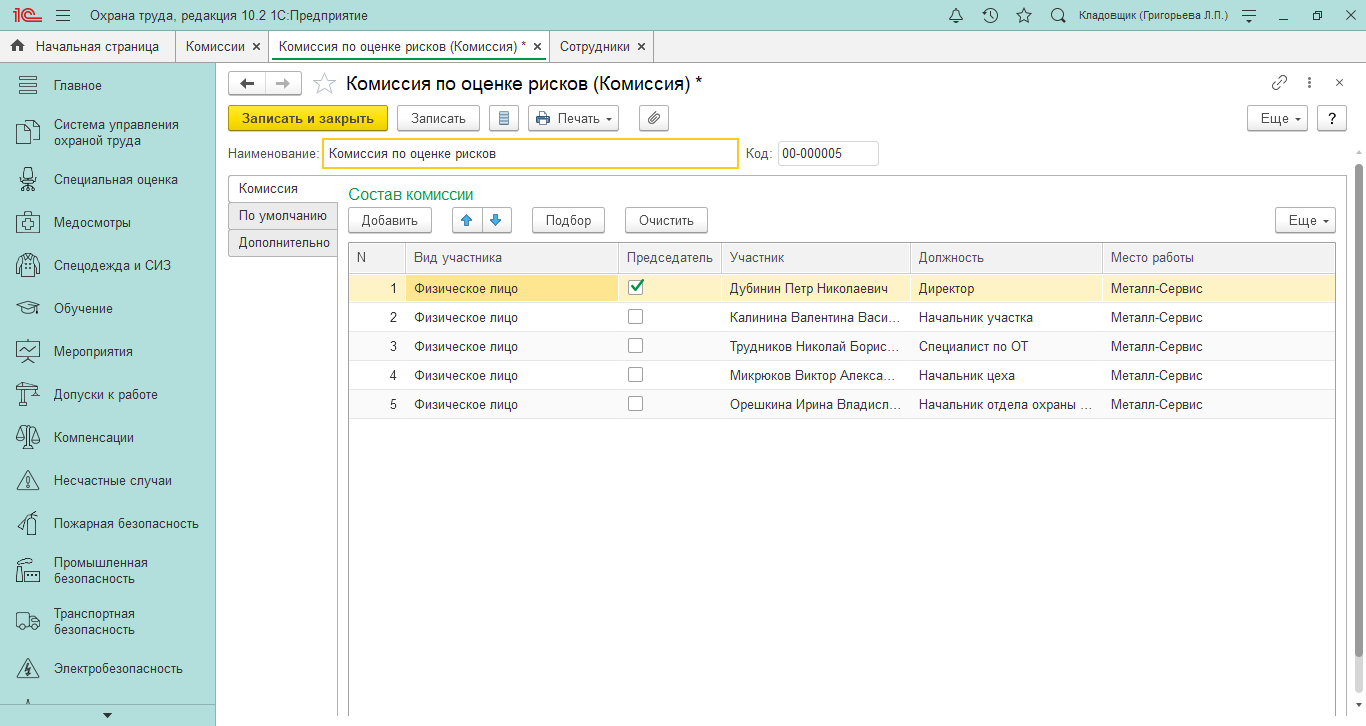Open the main menu hamburger icon
The image size is (1366, 726).
pyautogui.click(x=63, y=15)
